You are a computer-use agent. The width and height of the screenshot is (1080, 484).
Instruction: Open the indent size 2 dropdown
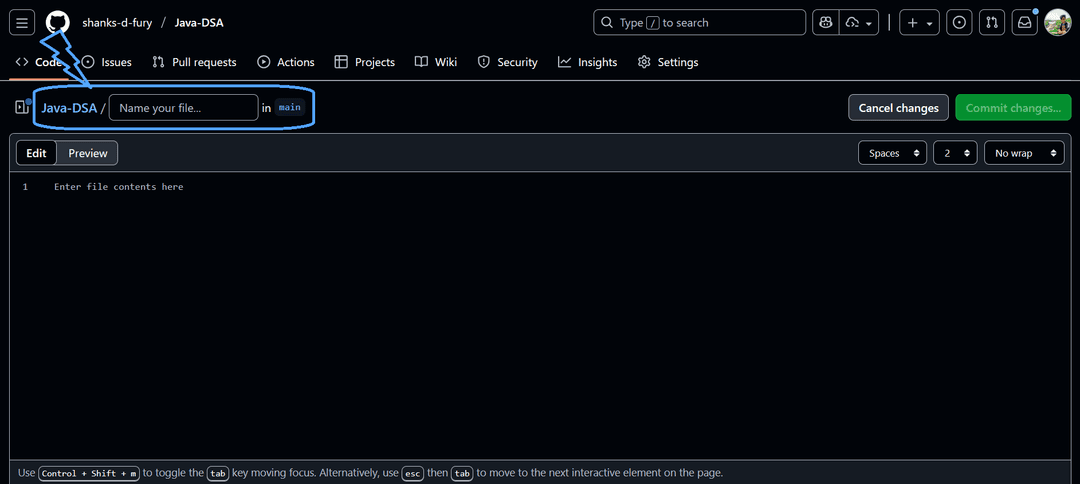click(955, 153)
